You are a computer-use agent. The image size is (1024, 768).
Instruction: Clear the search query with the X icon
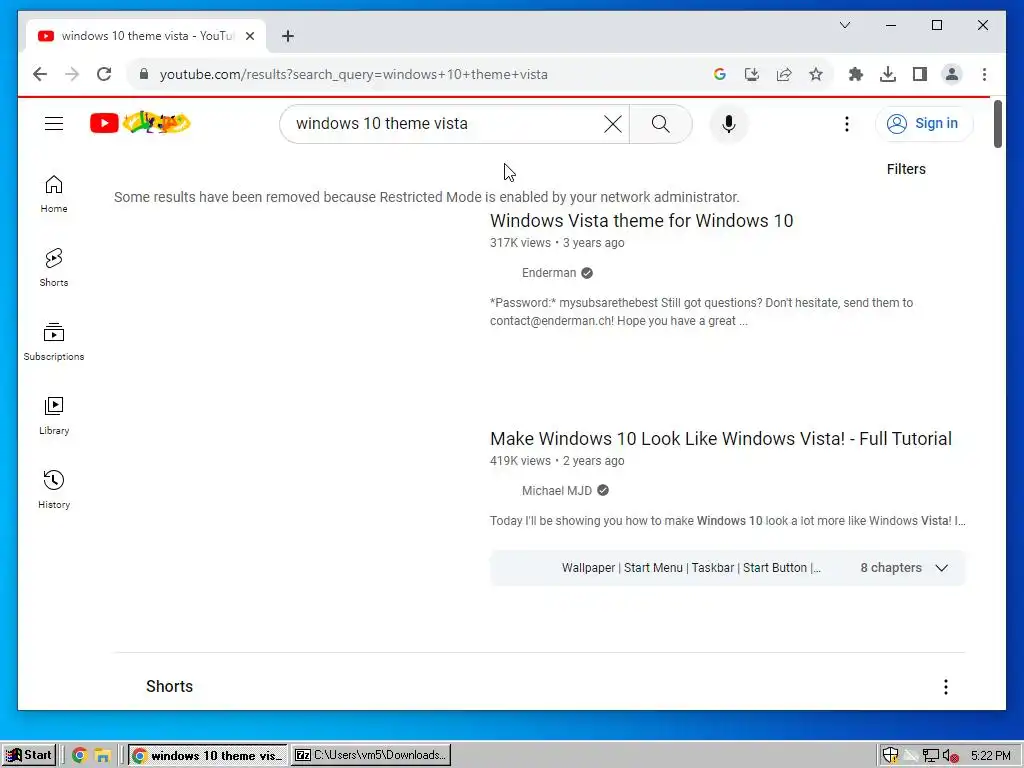613,123
